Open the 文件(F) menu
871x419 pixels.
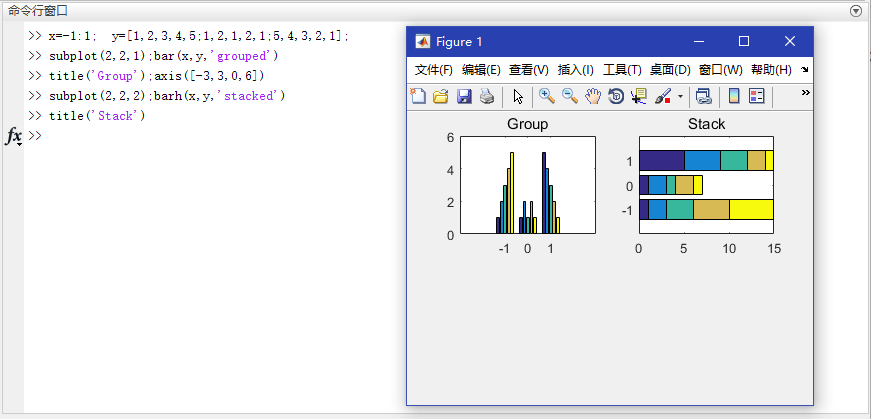(x=434, y=70)
